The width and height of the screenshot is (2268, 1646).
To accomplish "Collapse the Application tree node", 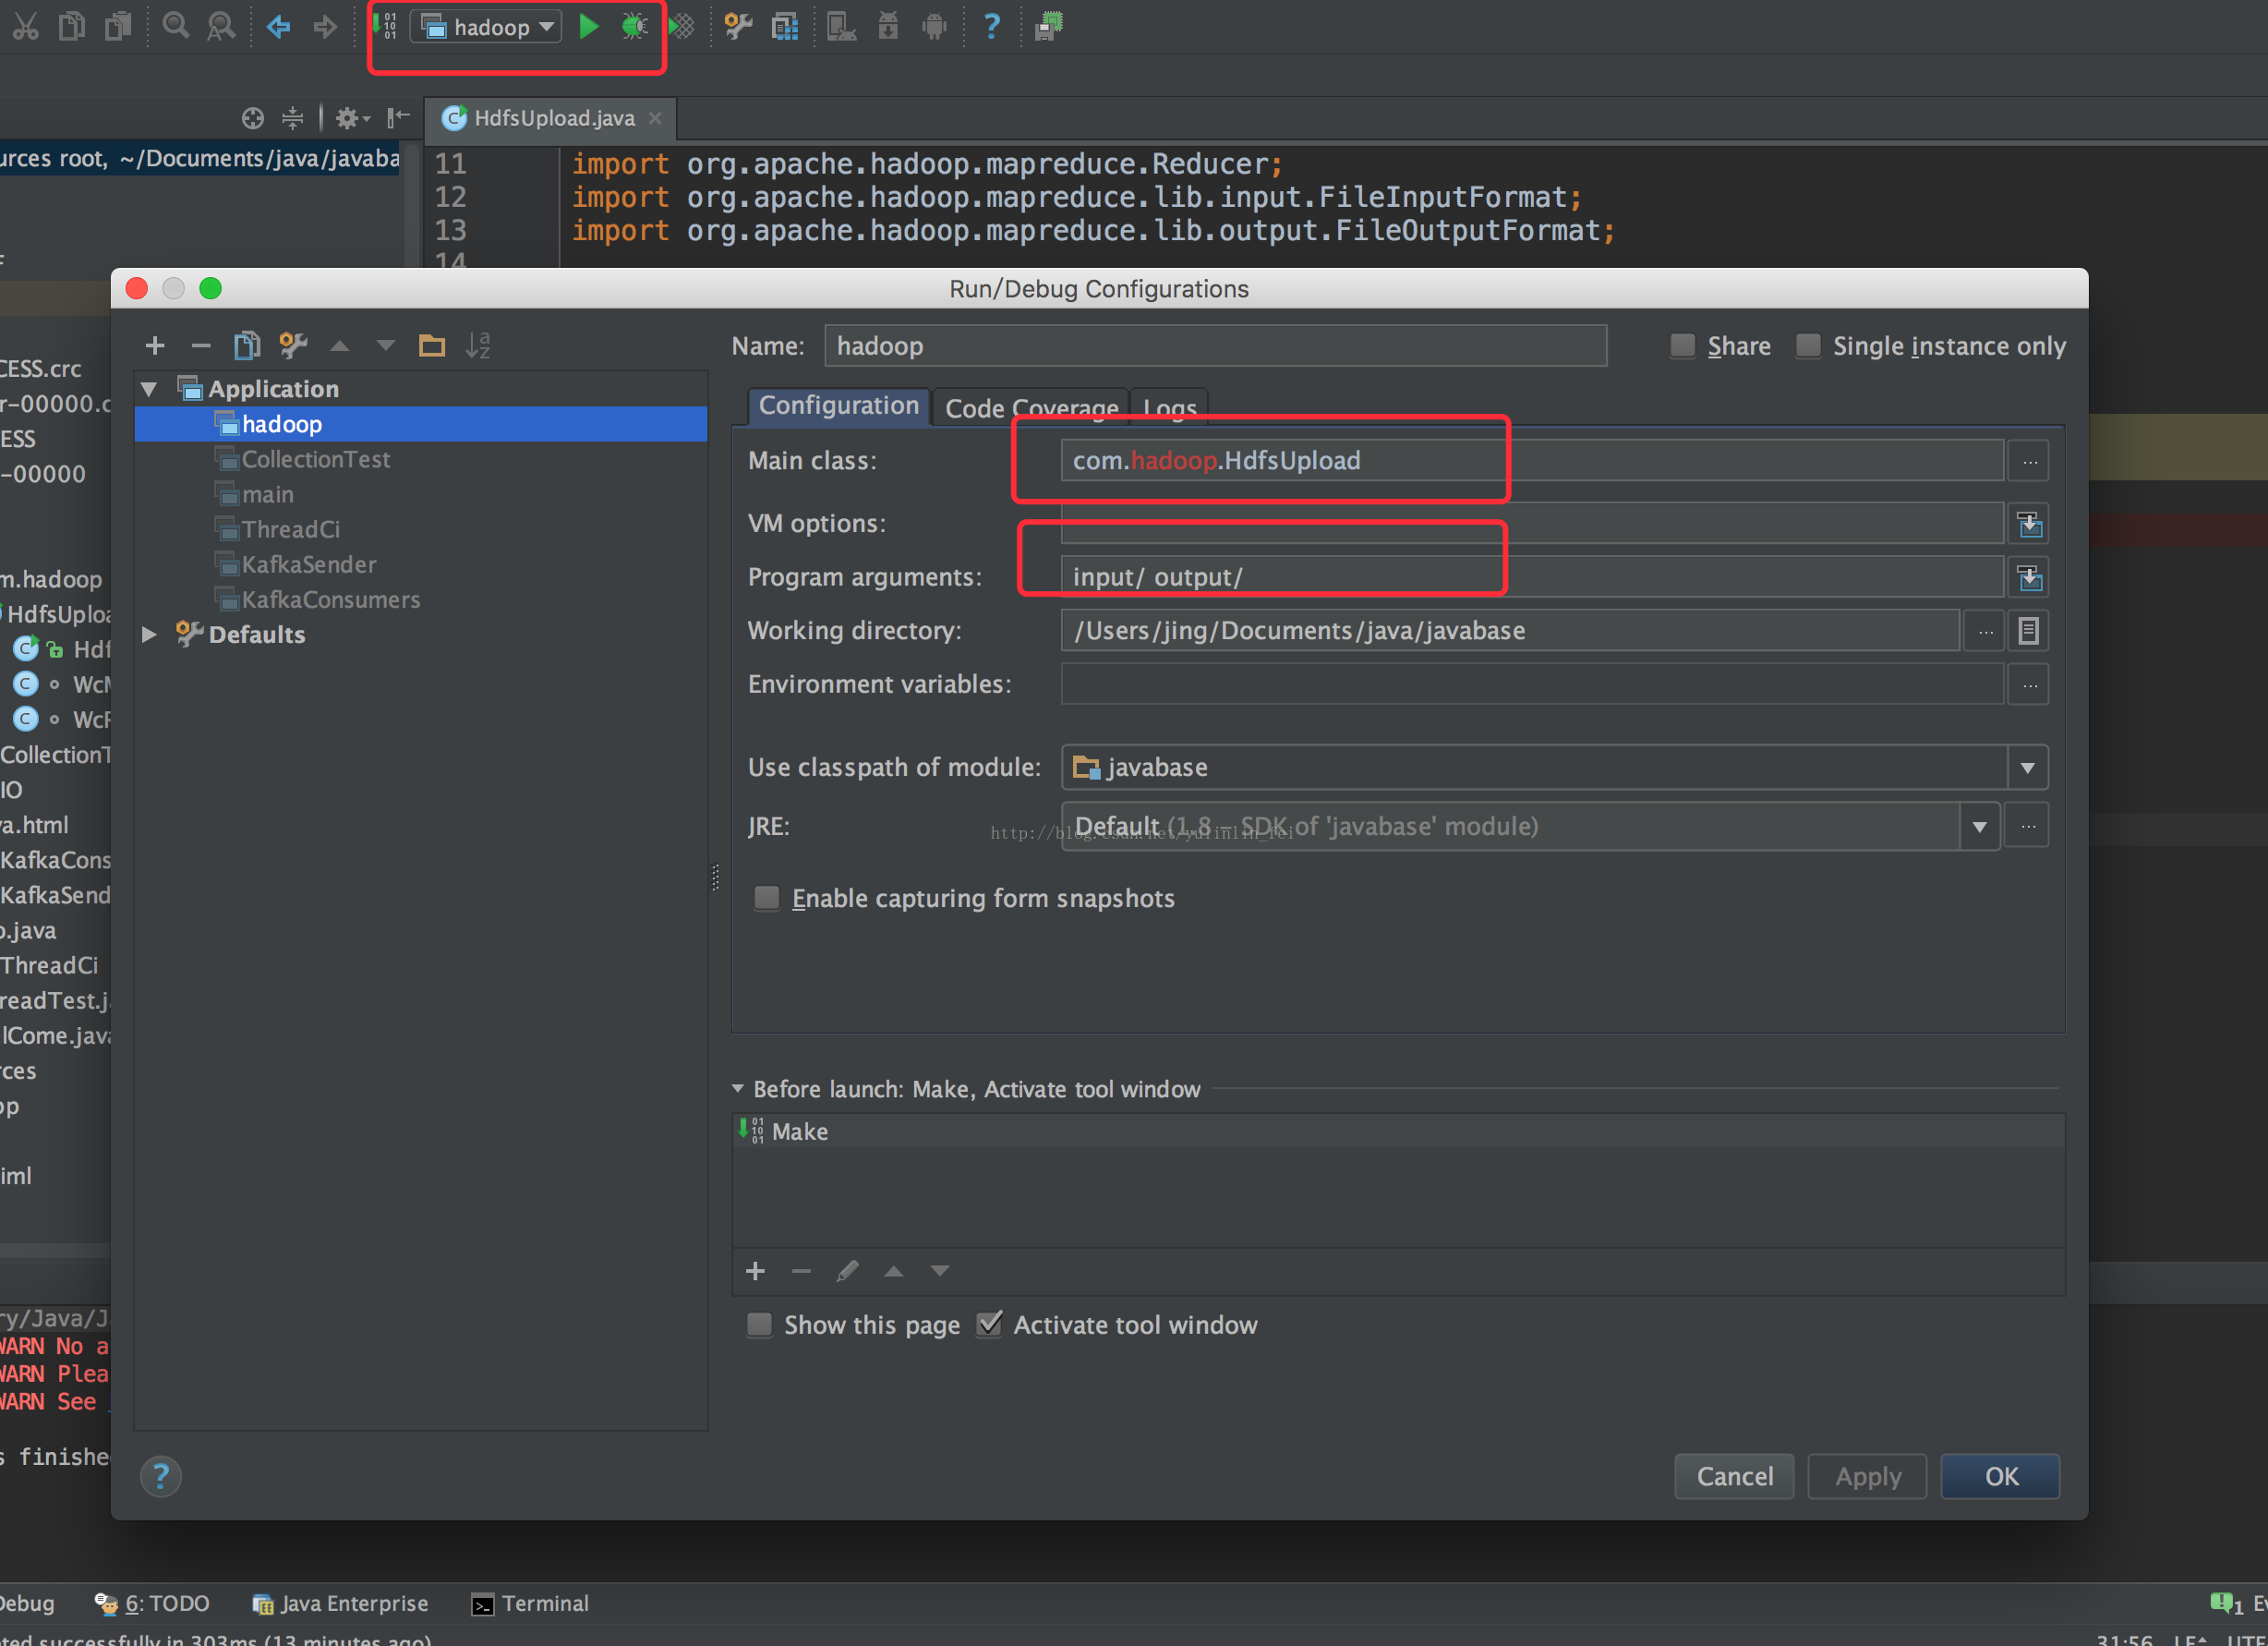I will click(150, 389).
